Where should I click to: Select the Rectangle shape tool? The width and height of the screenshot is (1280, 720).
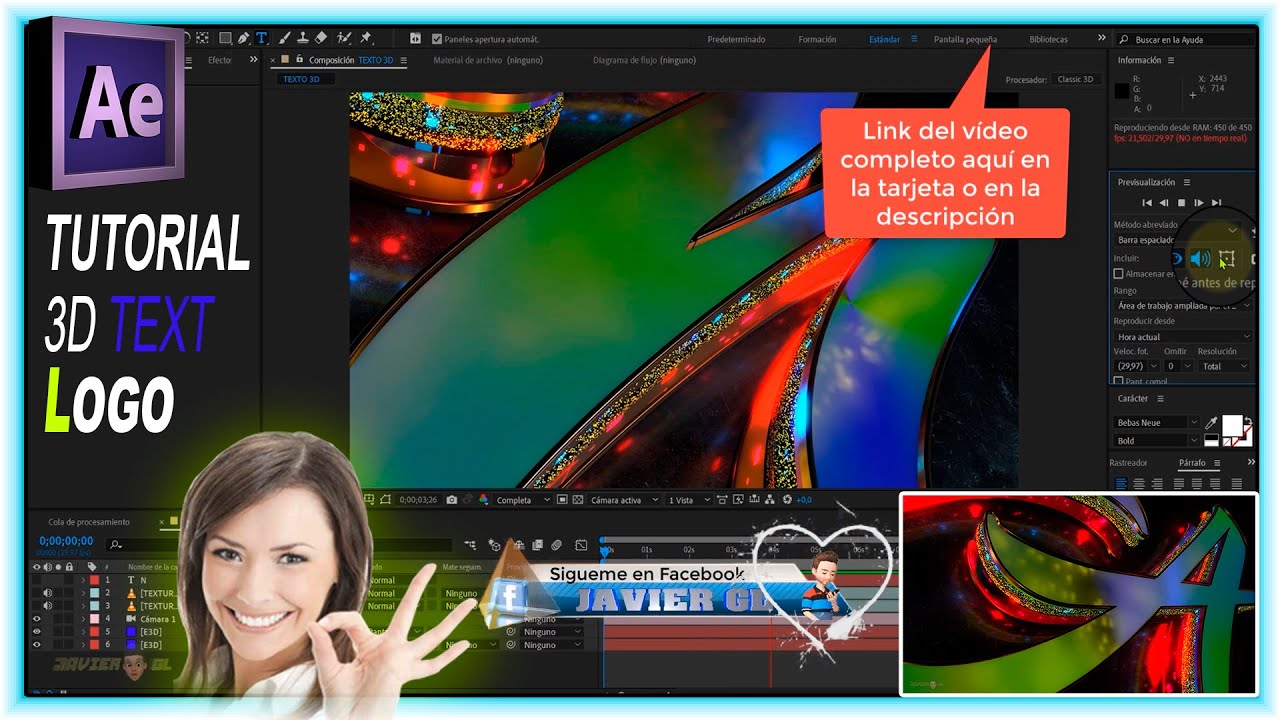[225, 38]
